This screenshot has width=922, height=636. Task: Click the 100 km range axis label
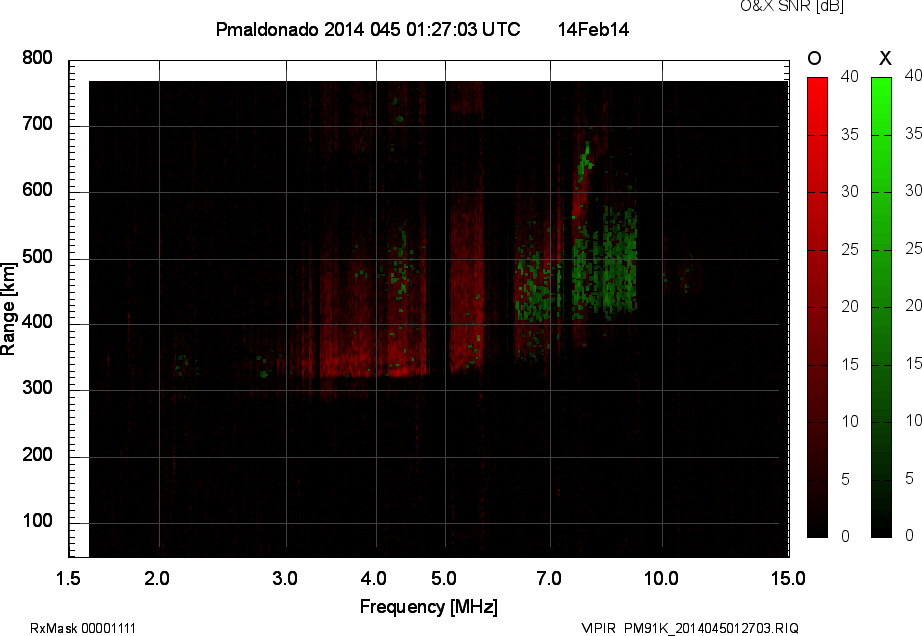[x=38, y=521]
